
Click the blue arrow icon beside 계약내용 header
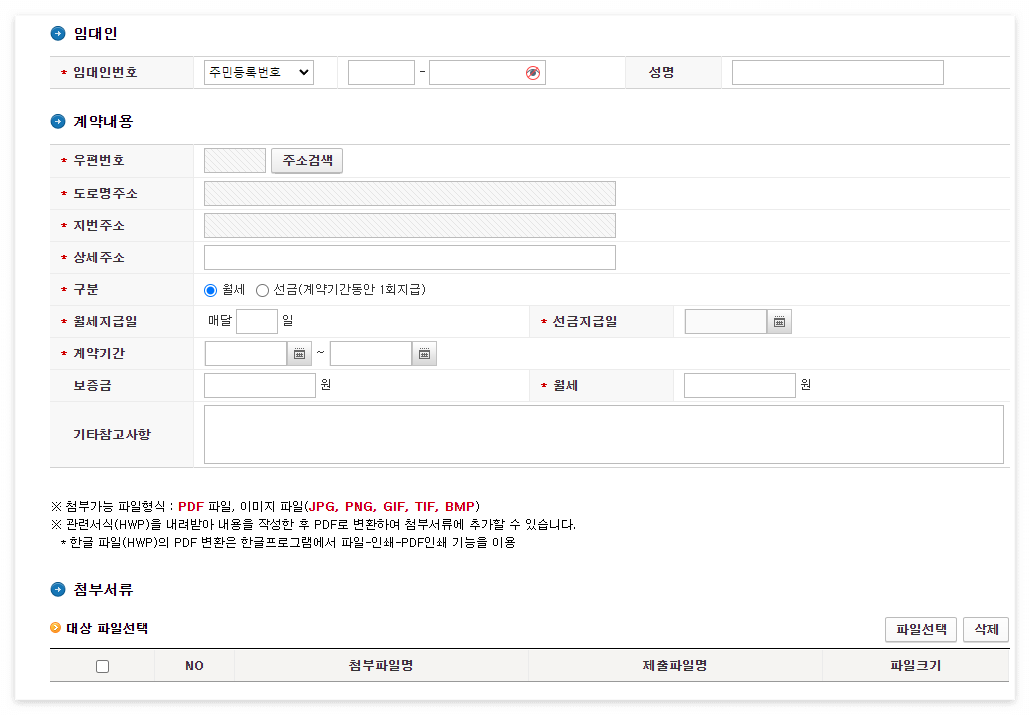pyautogui.click(x=56, y=122)
